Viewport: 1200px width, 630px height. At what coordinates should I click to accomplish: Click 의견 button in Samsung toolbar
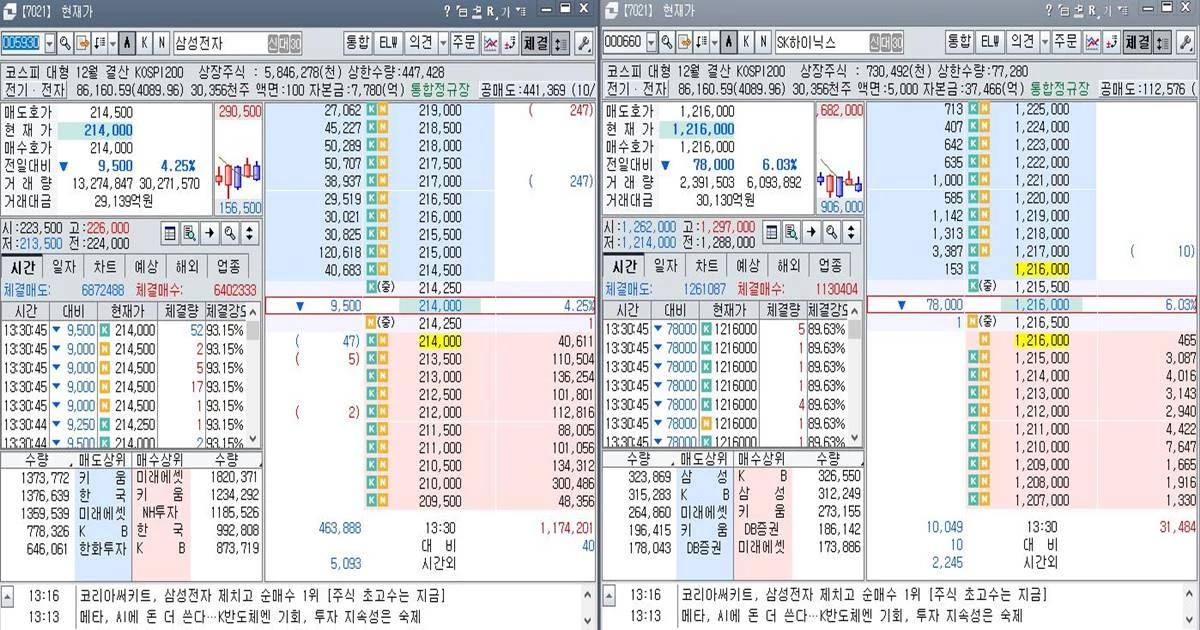click(x=421, y=43)
